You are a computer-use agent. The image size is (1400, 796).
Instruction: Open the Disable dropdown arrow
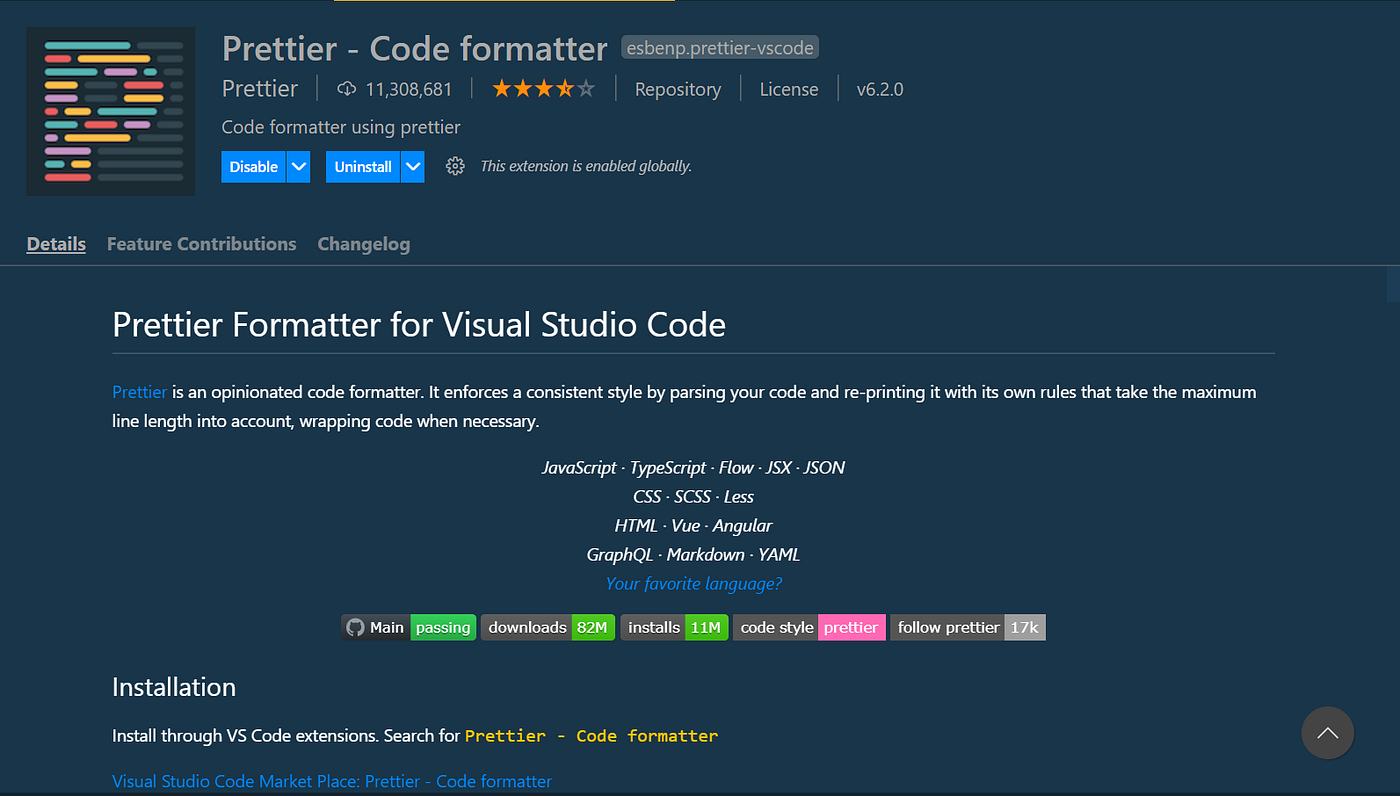click(x=299, y=167)
